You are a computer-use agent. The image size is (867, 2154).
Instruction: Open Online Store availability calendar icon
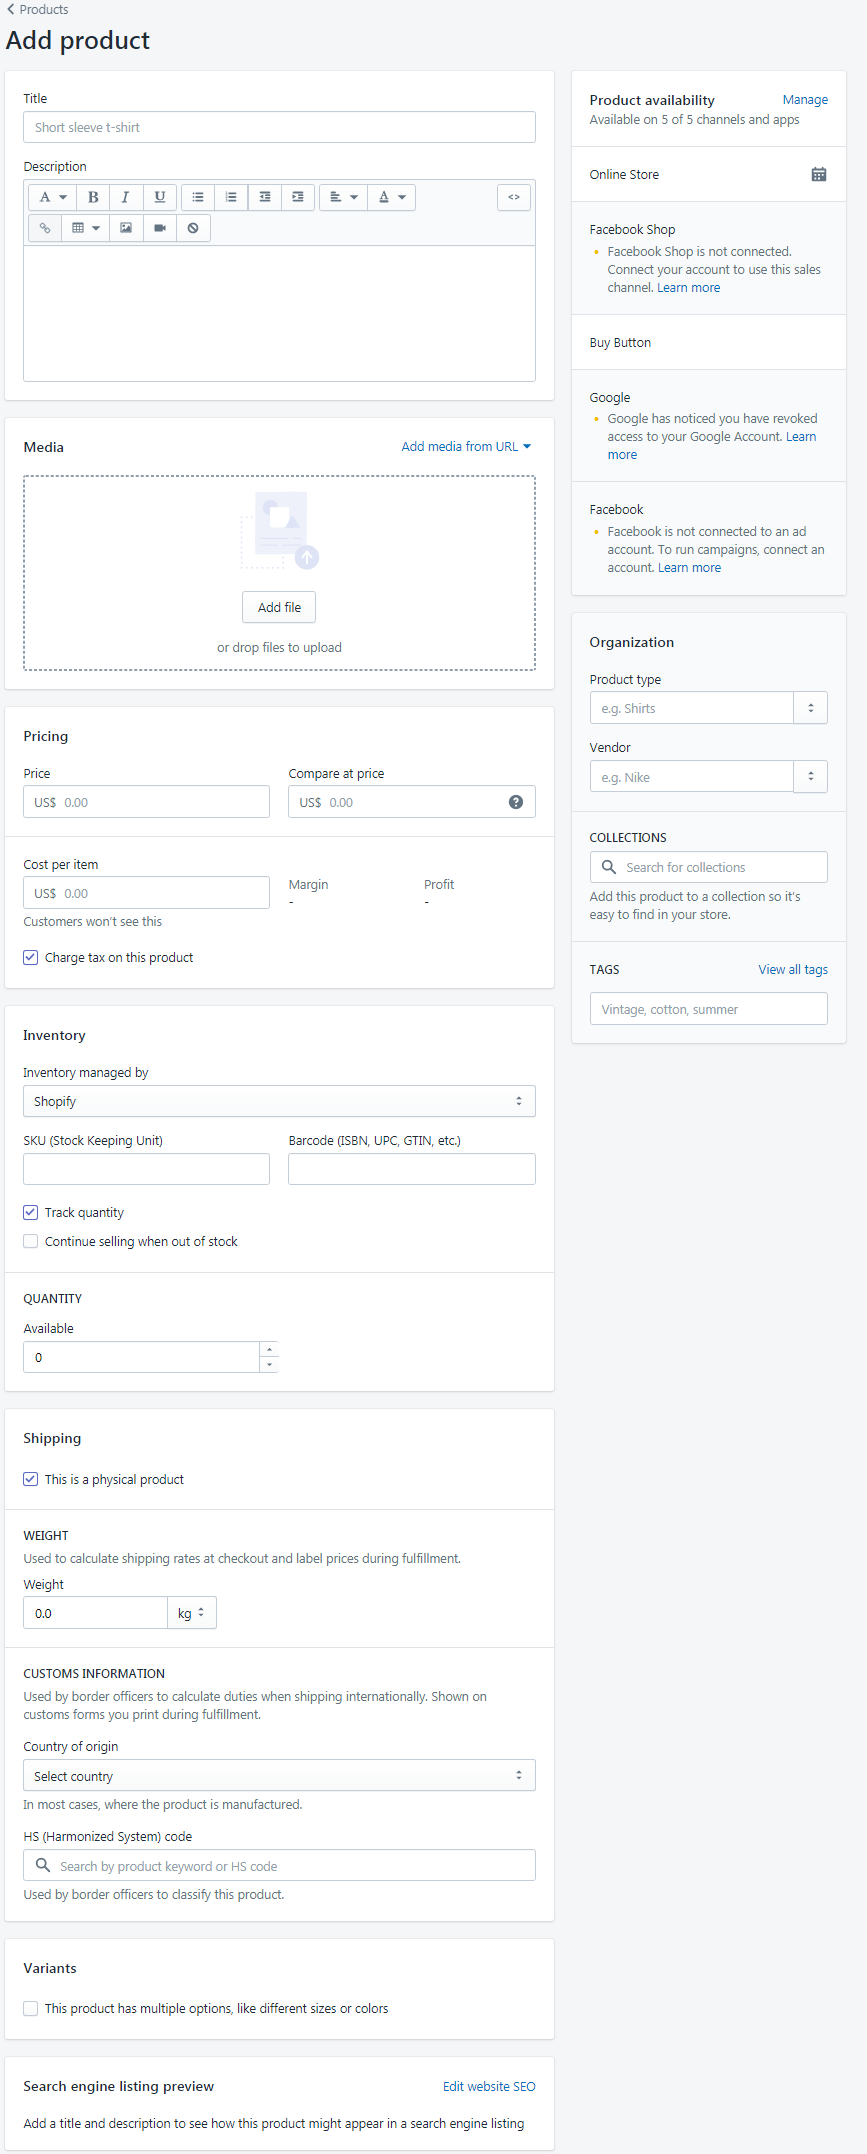point(819,174)
